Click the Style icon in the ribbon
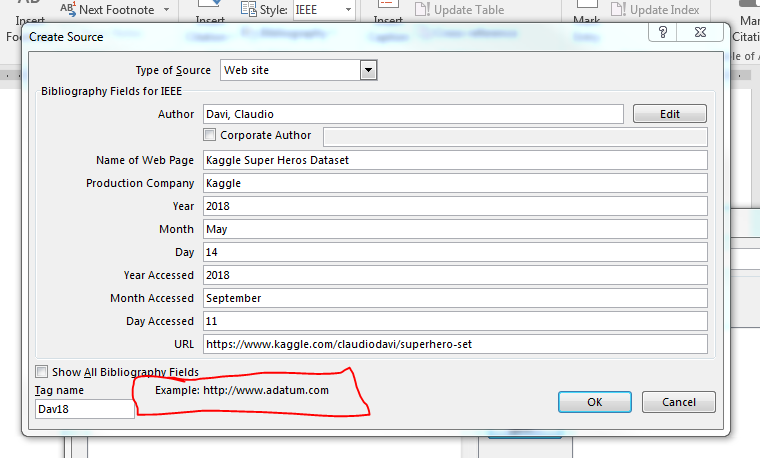Screen dimensions: 760x458 tap(248, 10)
